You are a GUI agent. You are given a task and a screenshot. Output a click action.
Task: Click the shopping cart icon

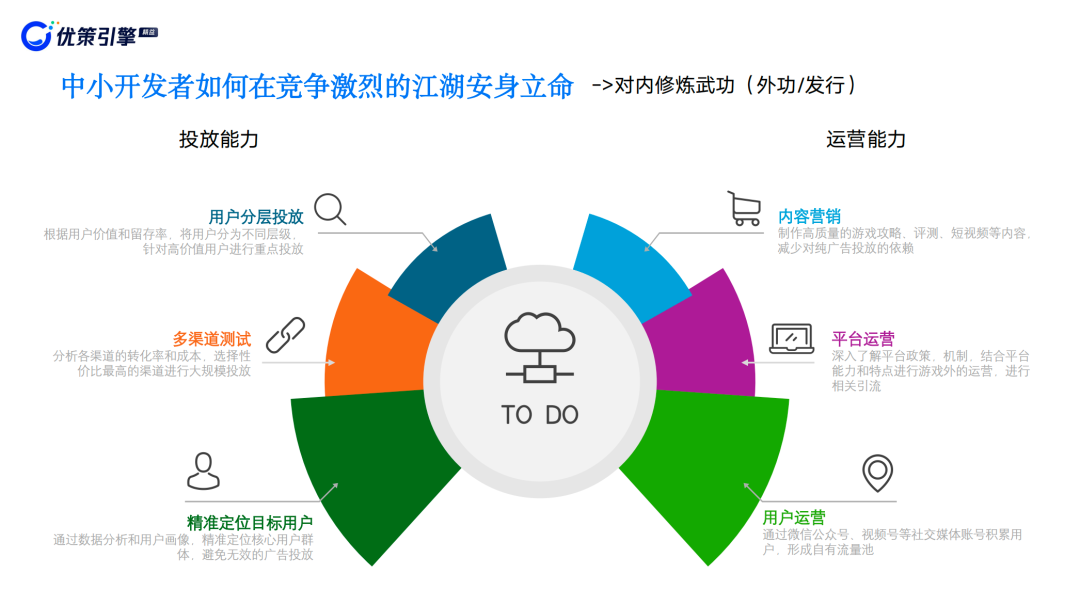pos(745,209)
